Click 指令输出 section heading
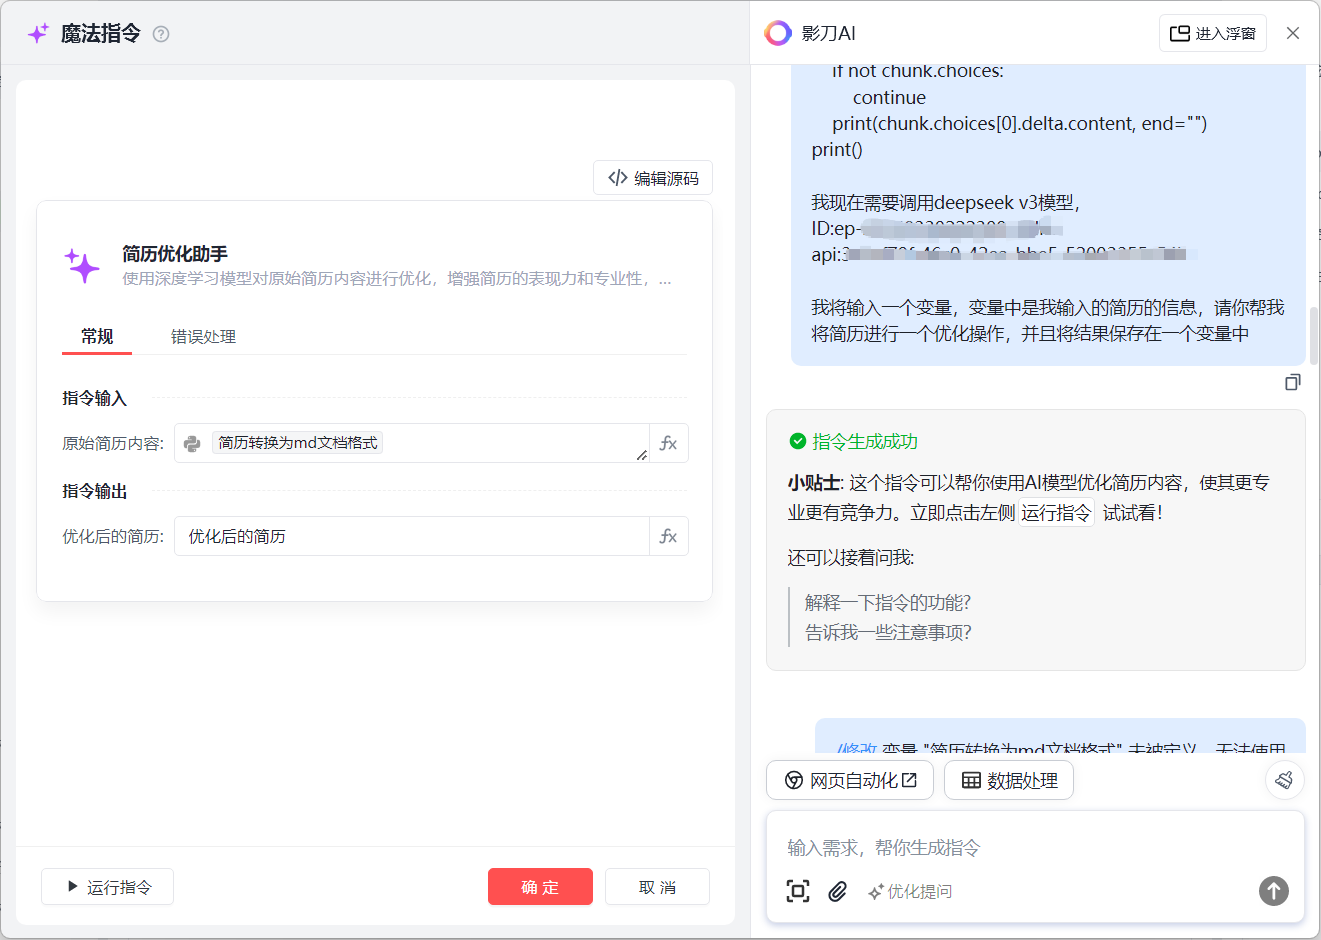This screenshot has height=940, width=1321. [x=95, y=491]
